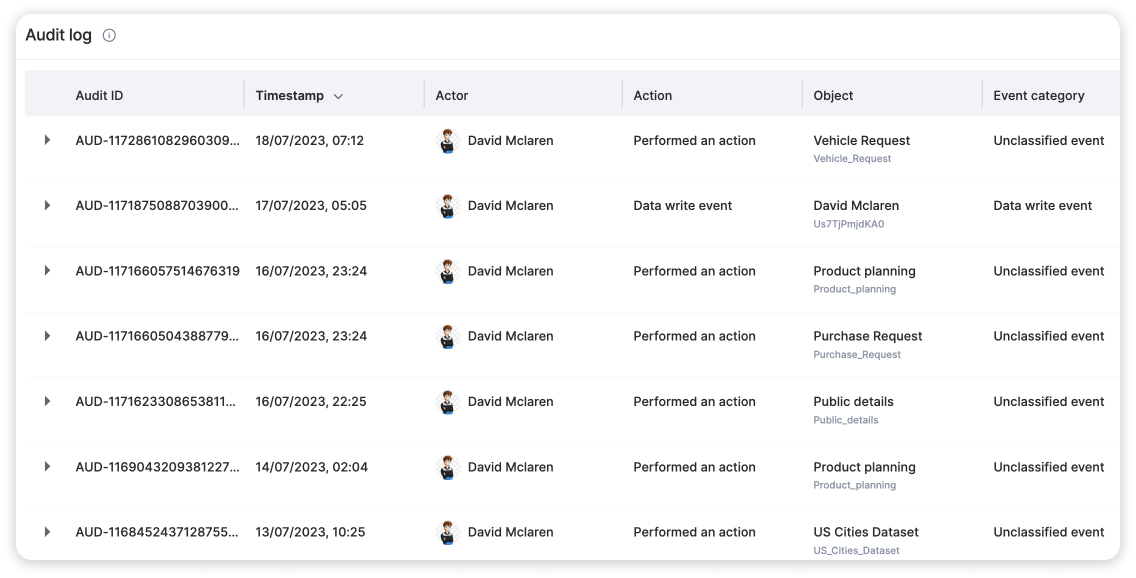The height and width of the screenshot is (578, 1136).
Task: Expand the Data write event audit row
Action: pos(47,205)
